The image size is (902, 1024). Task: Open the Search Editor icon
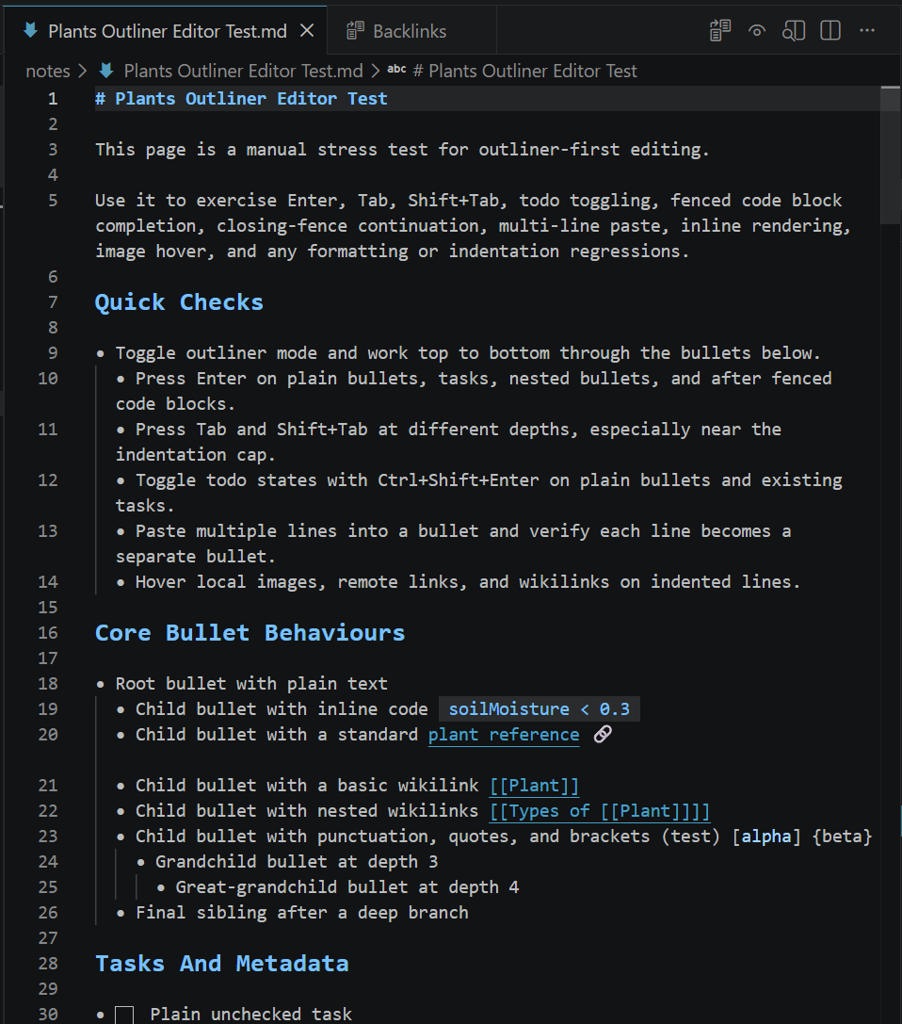793,31
